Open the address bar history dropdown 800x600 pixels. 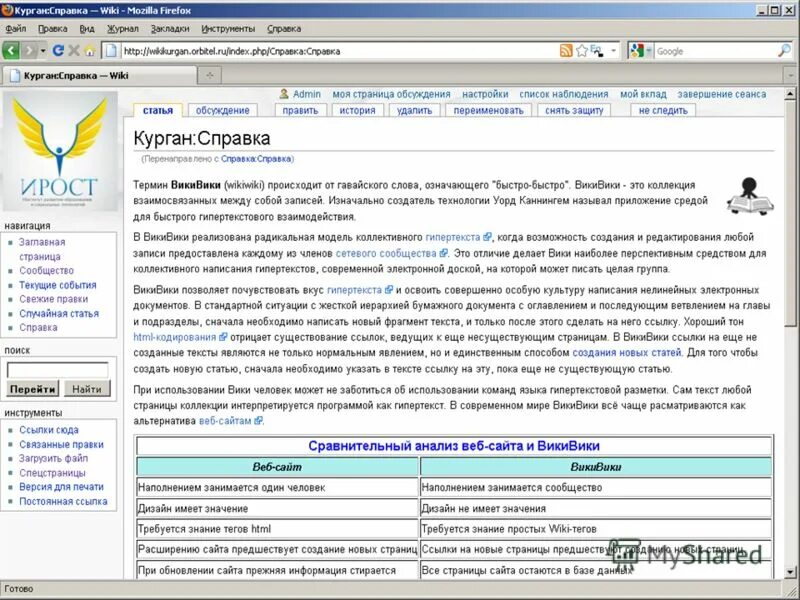click(613, 51)
